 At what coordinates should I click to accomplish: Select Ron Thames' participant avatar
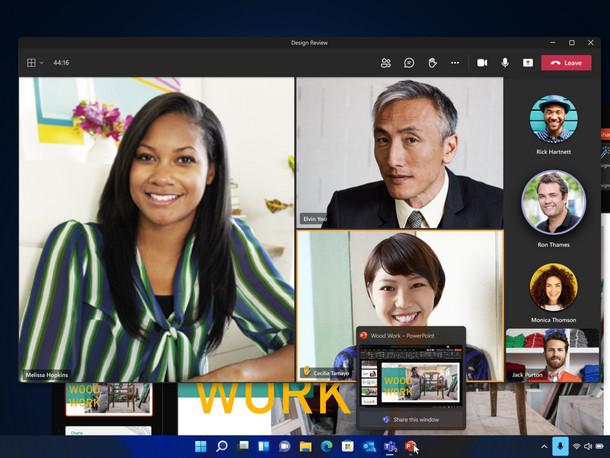tap(553, 201)
